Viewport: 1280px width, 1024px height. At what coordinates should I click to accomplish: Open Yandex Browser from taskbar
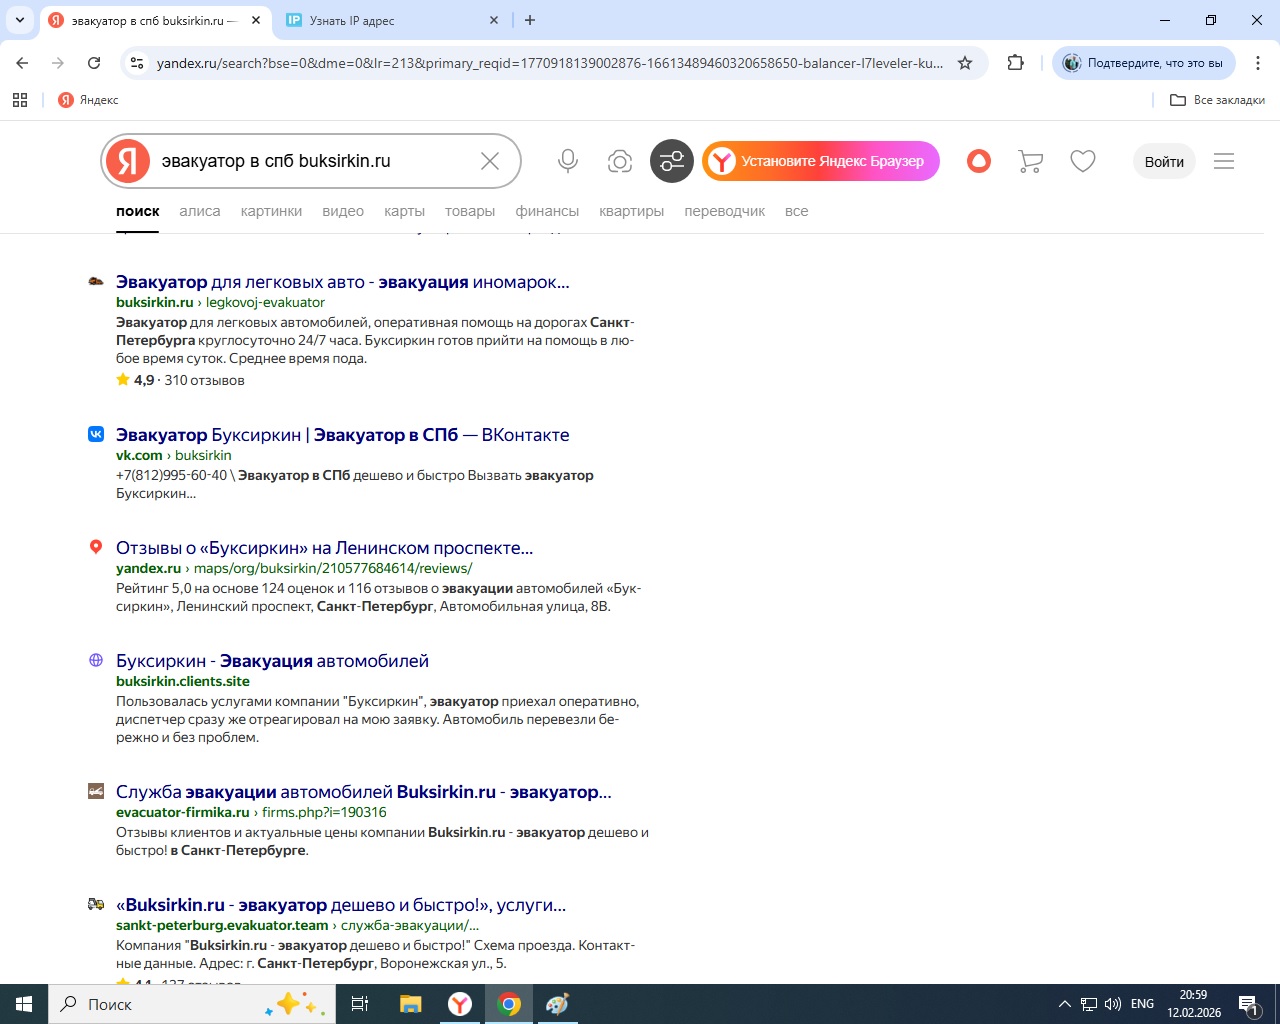click(459, 1004)
